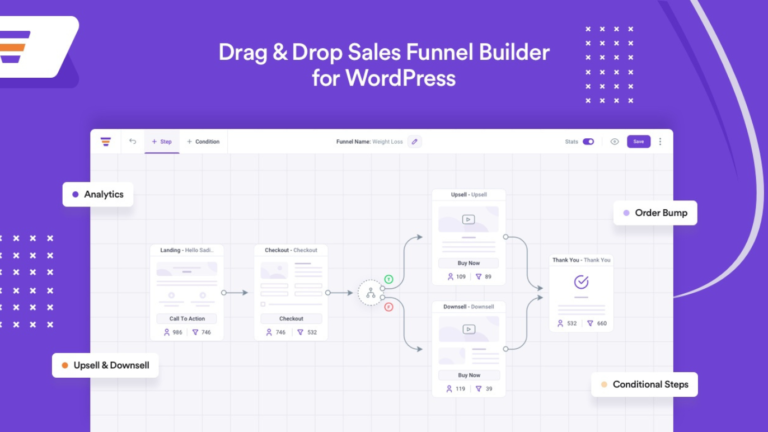Click the Funnel Name Weight Loss text
768x432 pixels.
(x=369, y=142)
